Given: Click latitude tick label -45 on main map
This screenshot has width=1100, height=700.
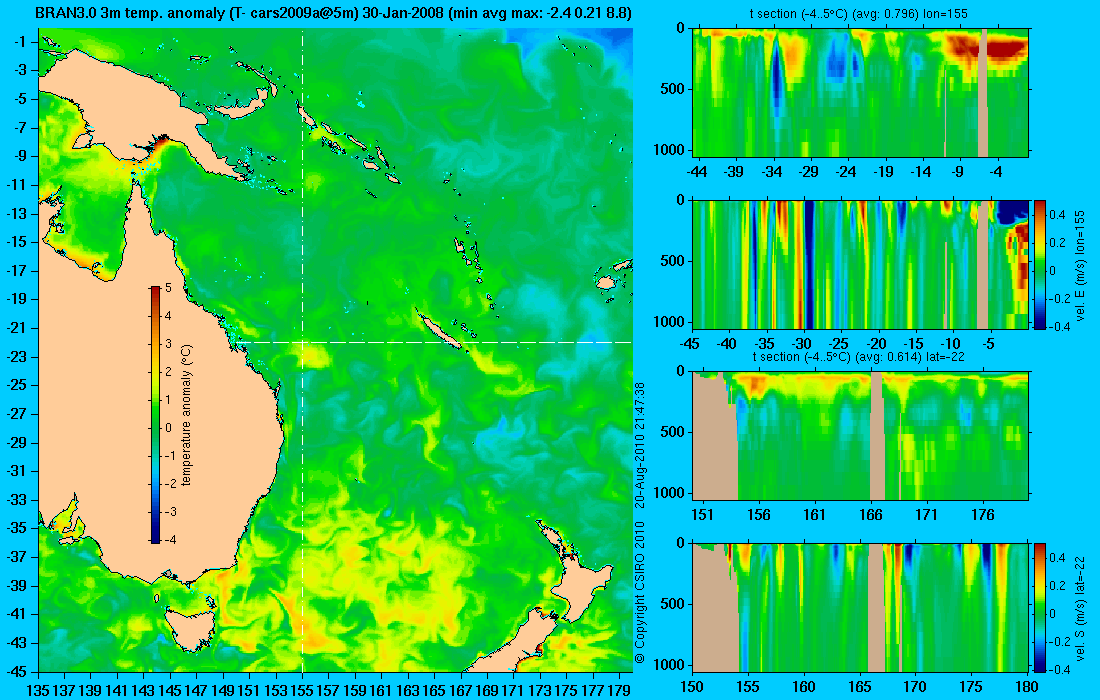Looking at the screenshot, I should point(16,671).
